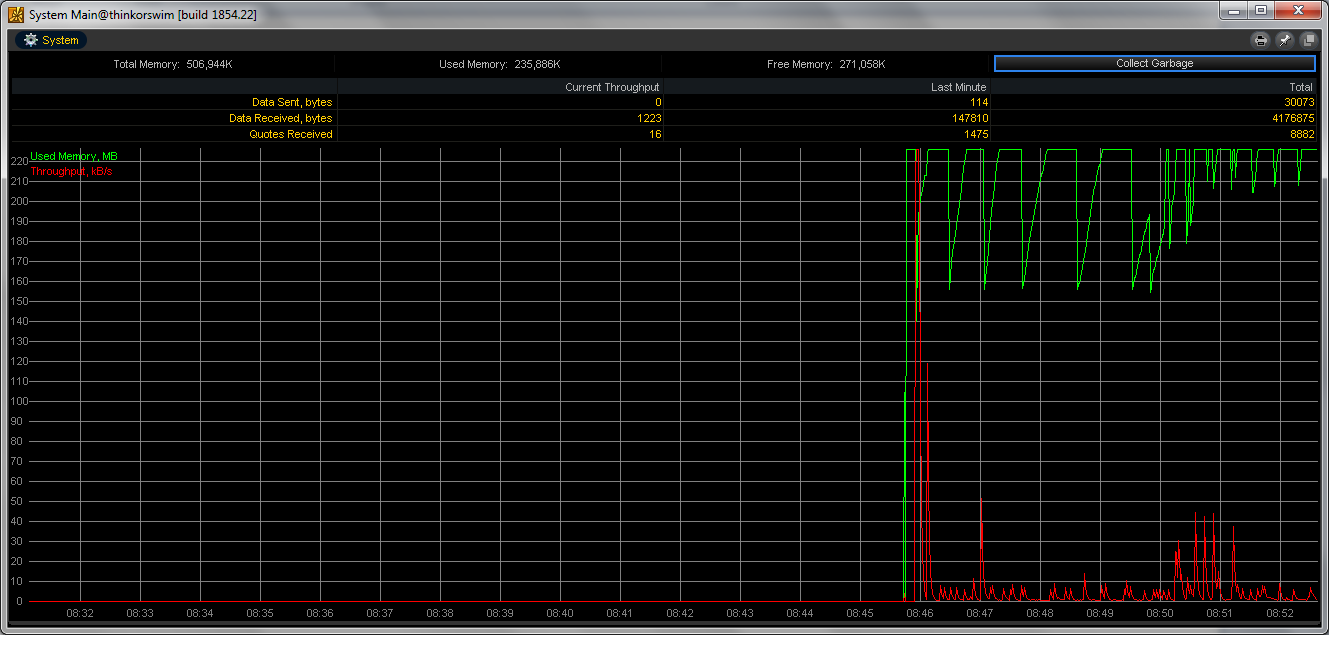Click the Used Memory 235,886K value
The width and height of the screenshot is (1334, 670).
pos(537,64)
